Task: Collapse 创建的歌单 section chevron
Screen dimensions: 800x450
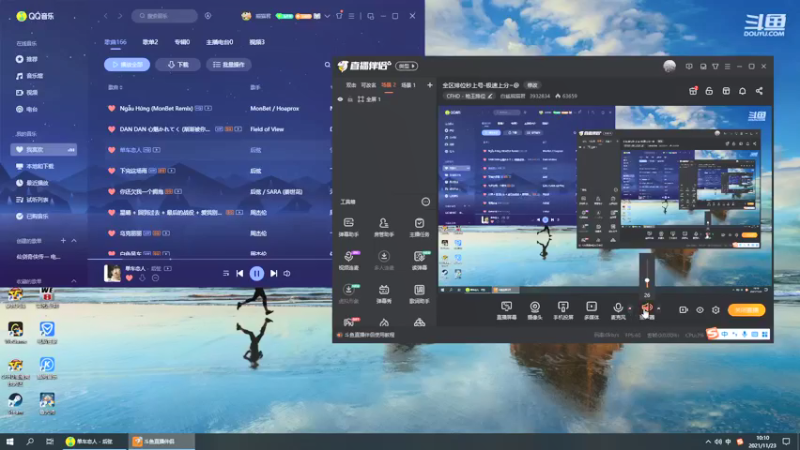Action: [x=74, y=240]
